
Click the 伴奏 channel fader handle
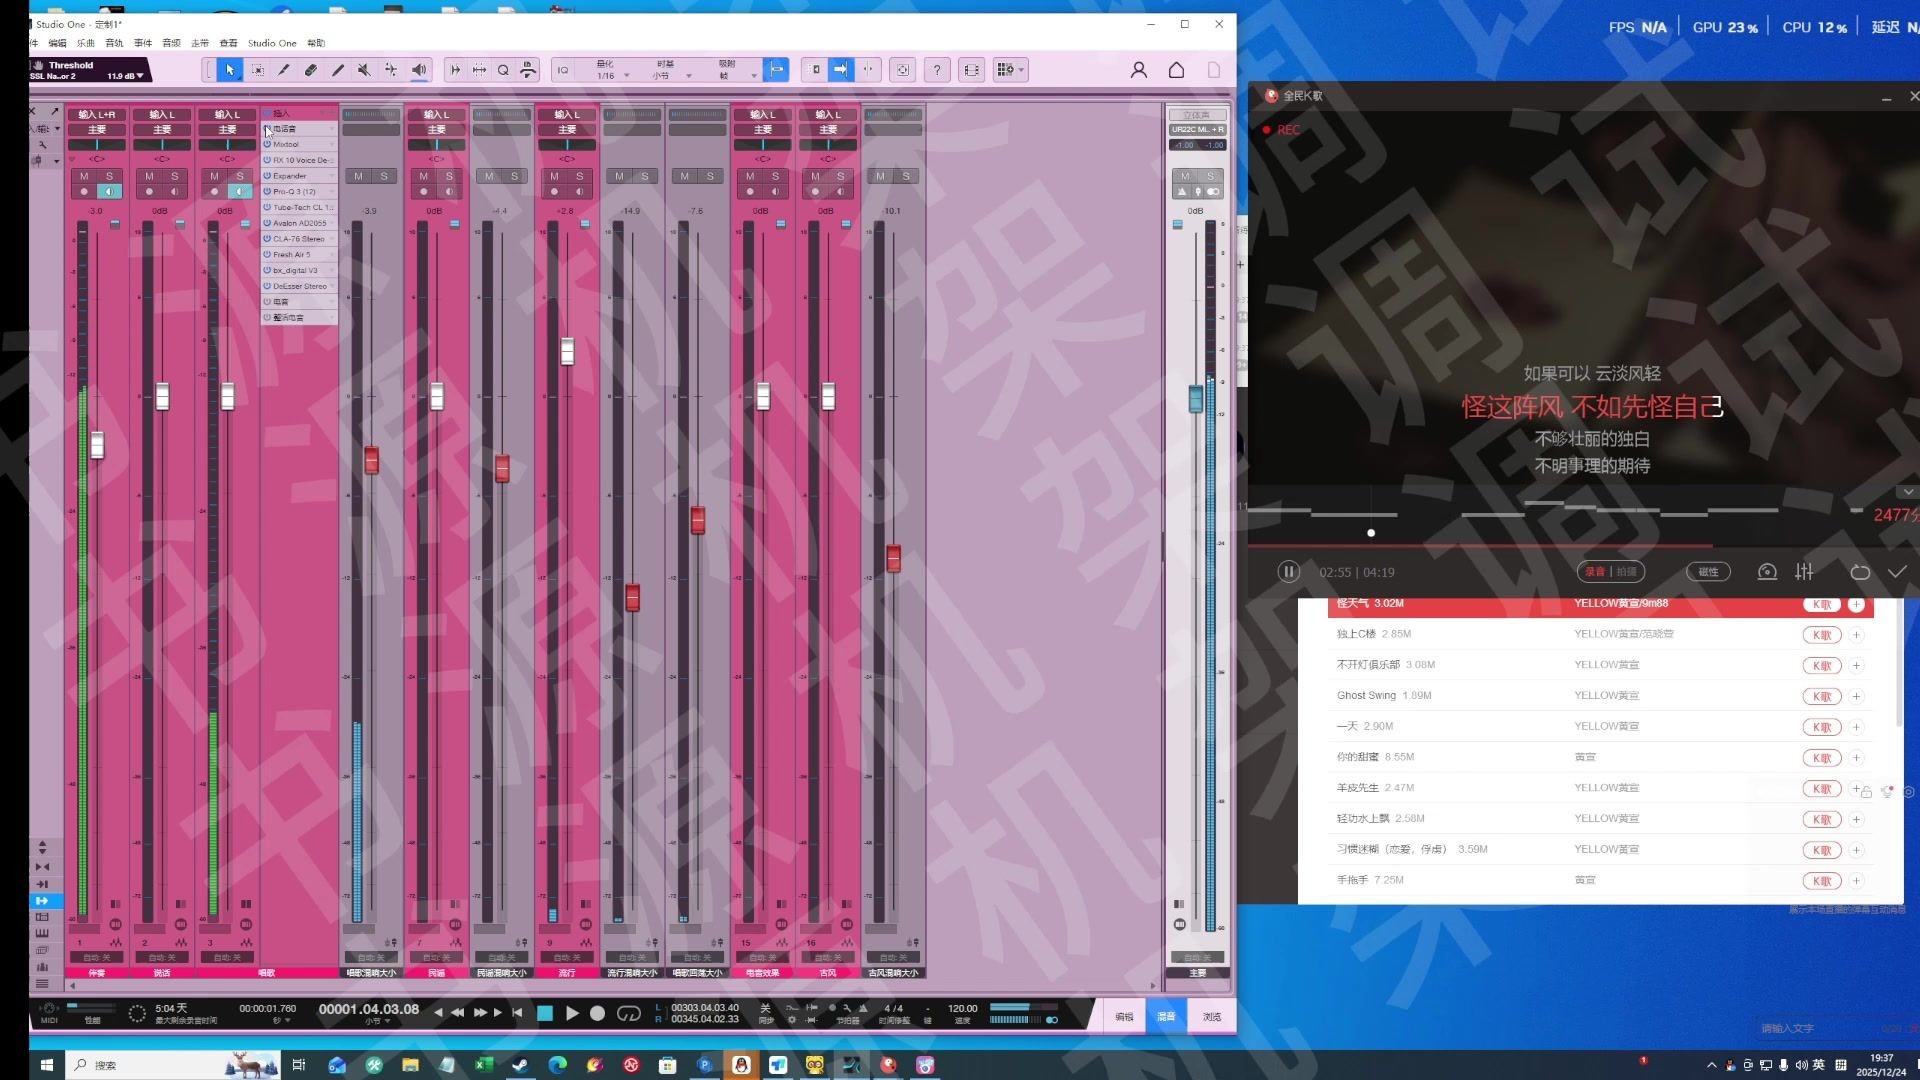97,445
